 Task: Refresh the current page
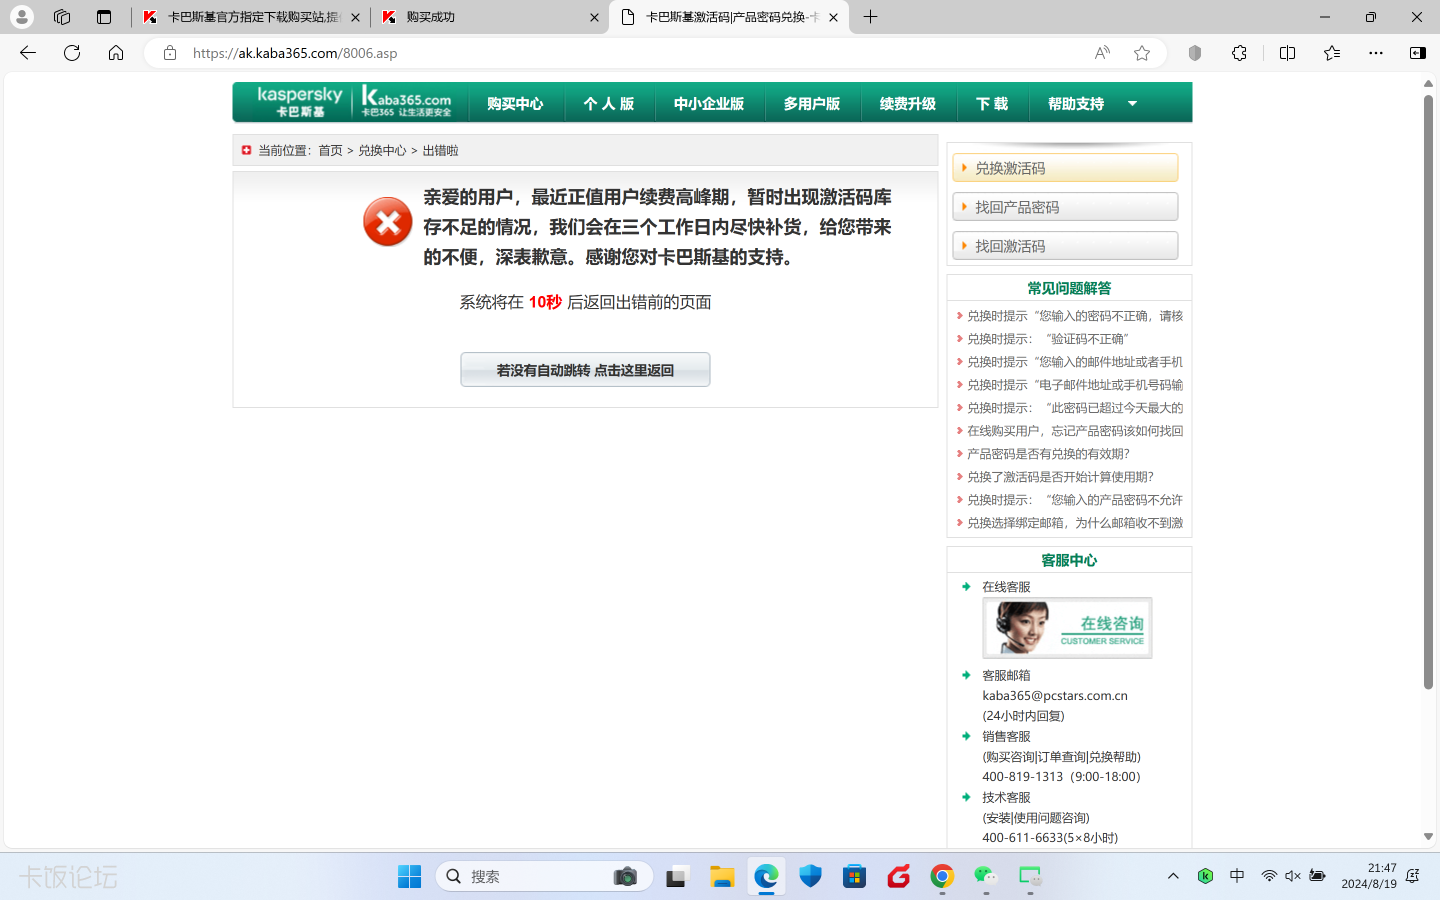click(x=72, y=53)
